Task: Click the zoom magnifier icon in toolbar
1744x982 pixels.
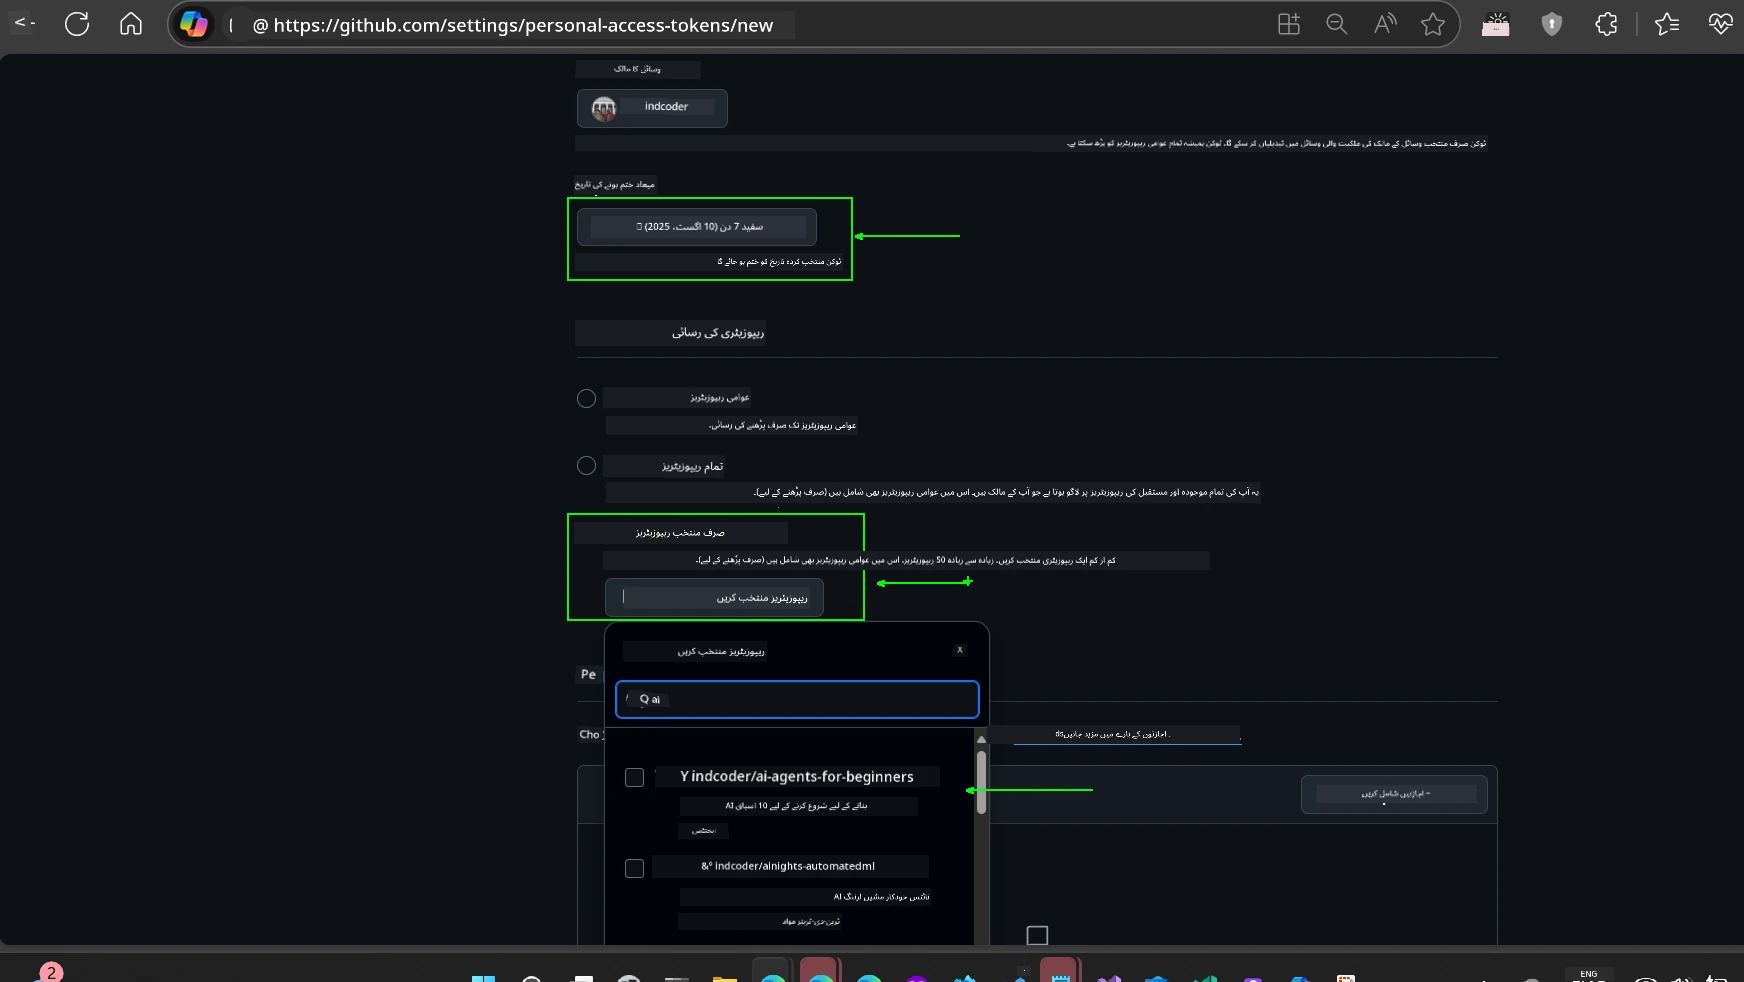Action: pyautogui.click(x=1337, y=24)
